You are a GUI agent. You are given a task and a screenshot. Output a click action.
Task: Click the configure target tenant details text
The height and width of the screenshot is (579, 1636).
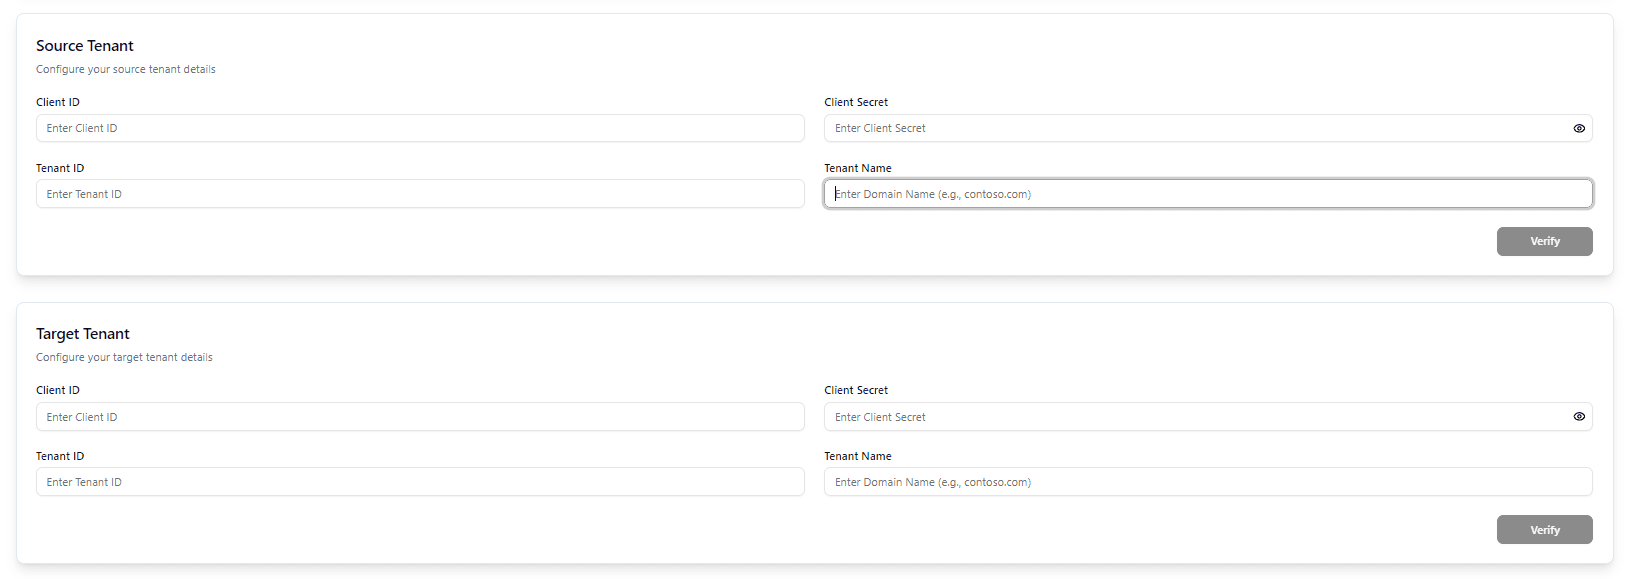(124, 356)
